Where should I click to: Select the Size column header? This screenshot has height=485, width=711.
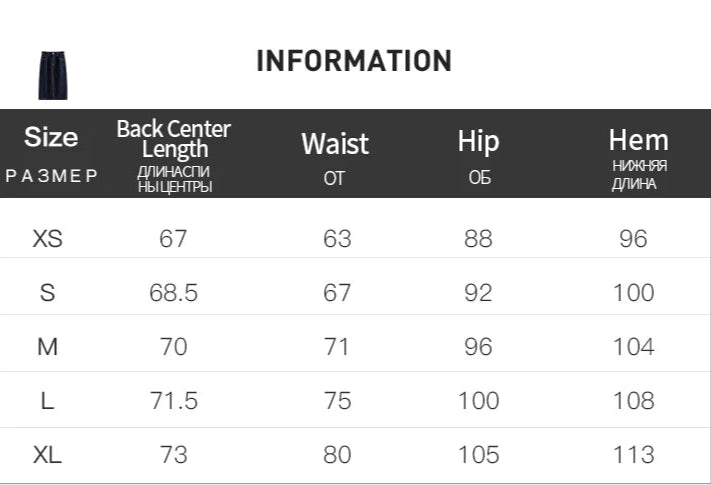(51, 137)
